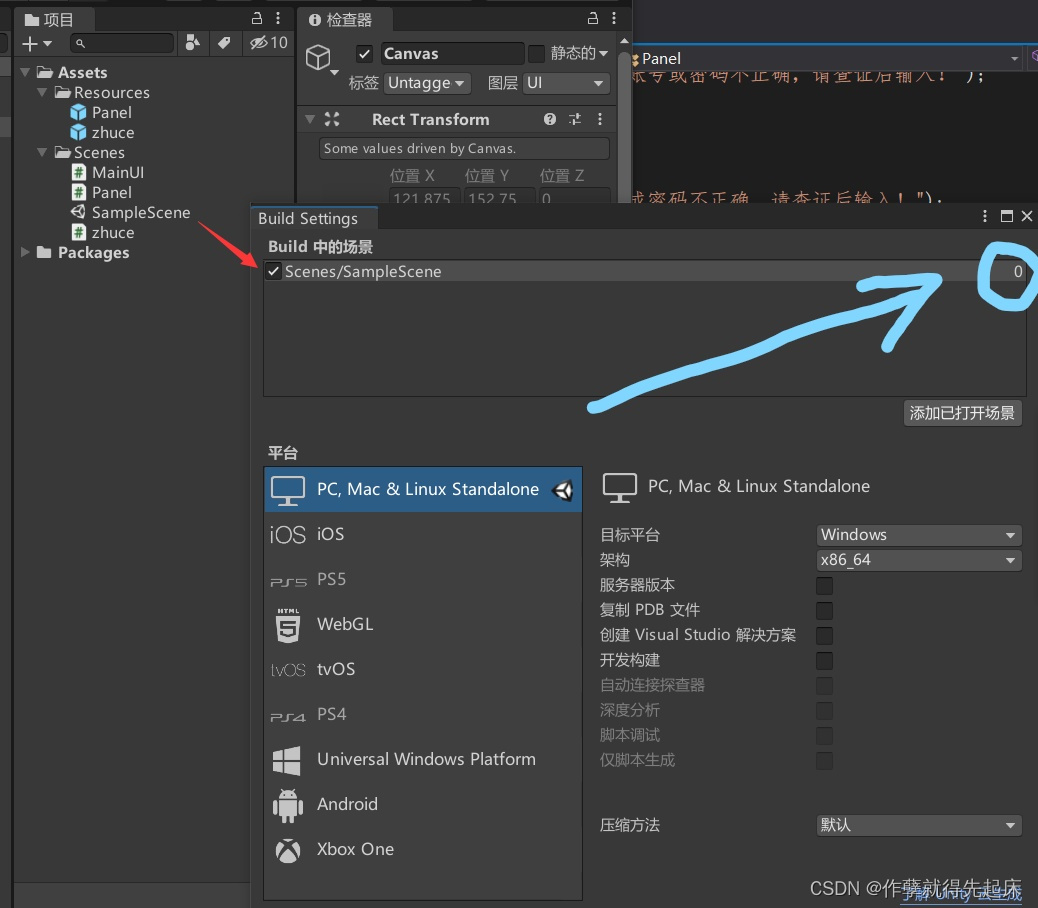Collapse the Rect Transform component
Image resolution: width=1038 pixels, height=908 pixels.
coord(310,119)
